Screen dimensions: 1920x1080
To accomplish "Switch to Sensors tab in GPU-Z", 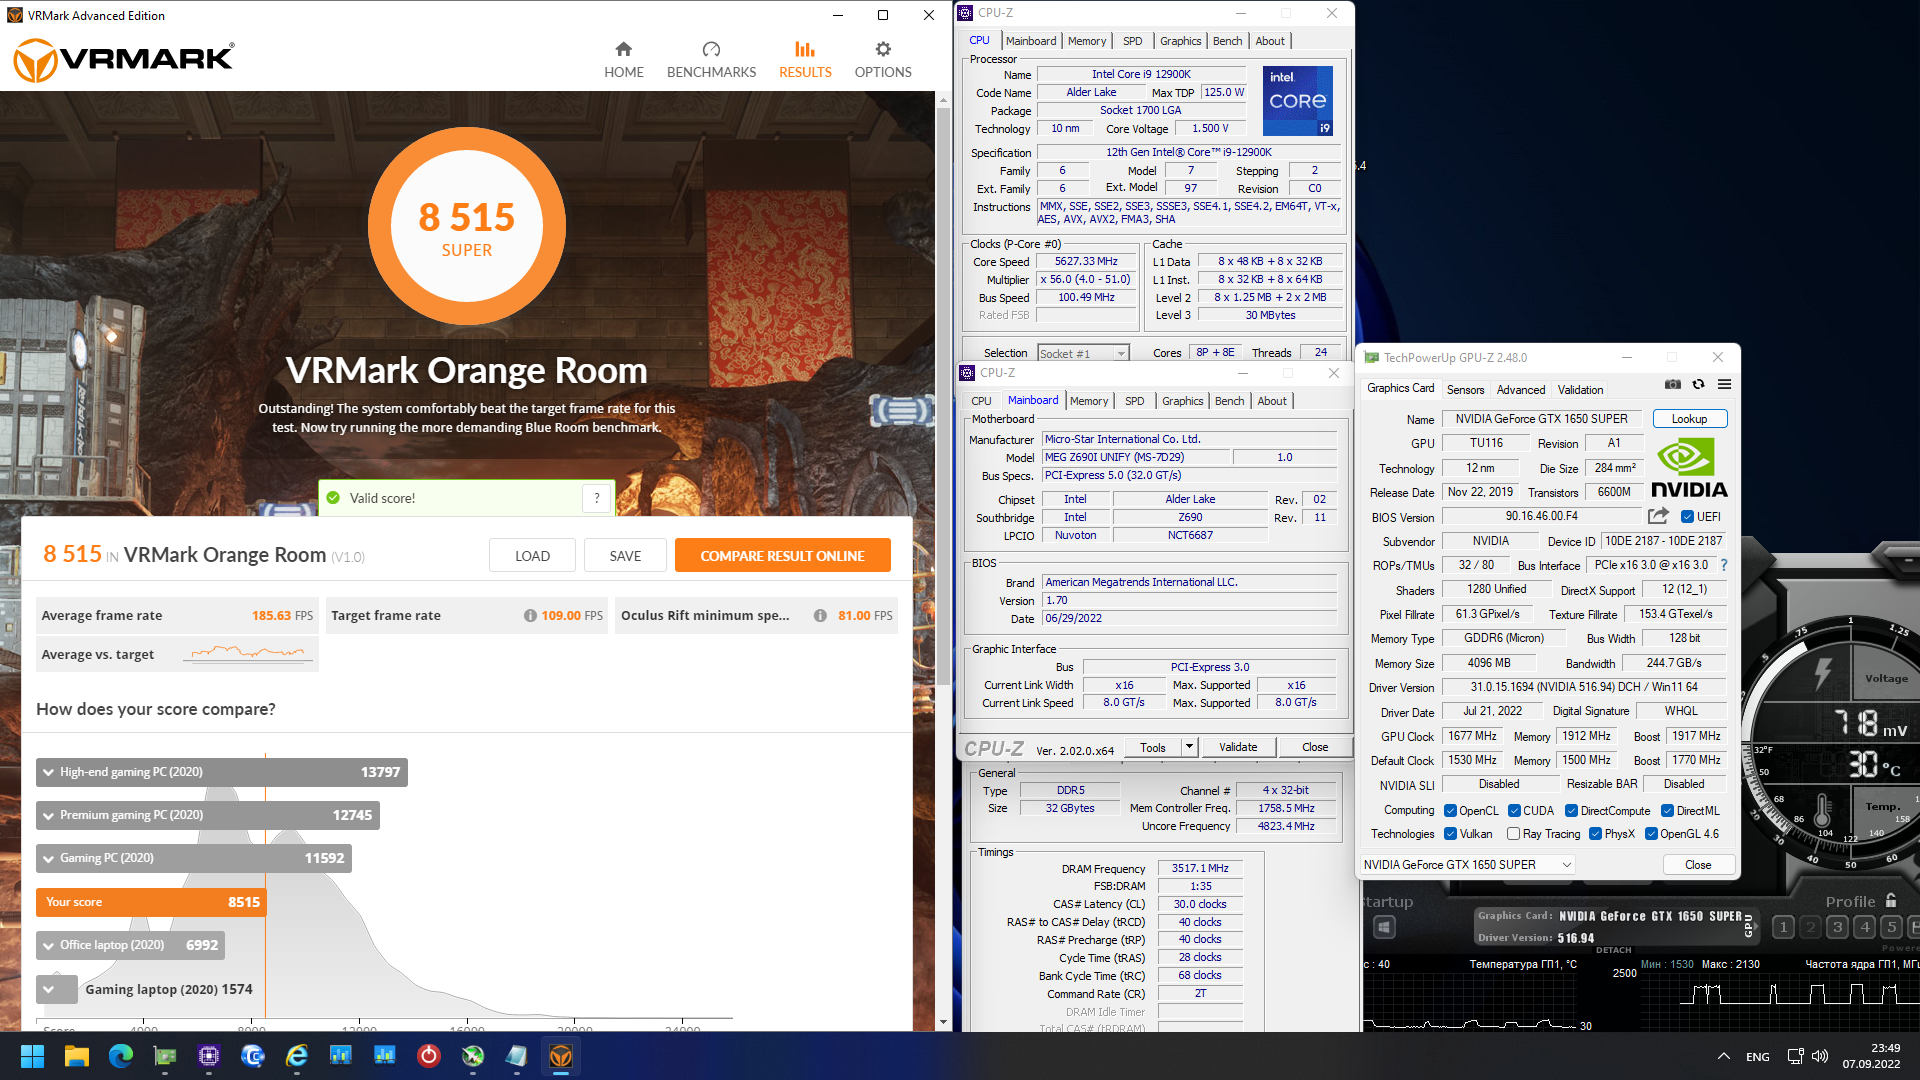I will 1465,389.
